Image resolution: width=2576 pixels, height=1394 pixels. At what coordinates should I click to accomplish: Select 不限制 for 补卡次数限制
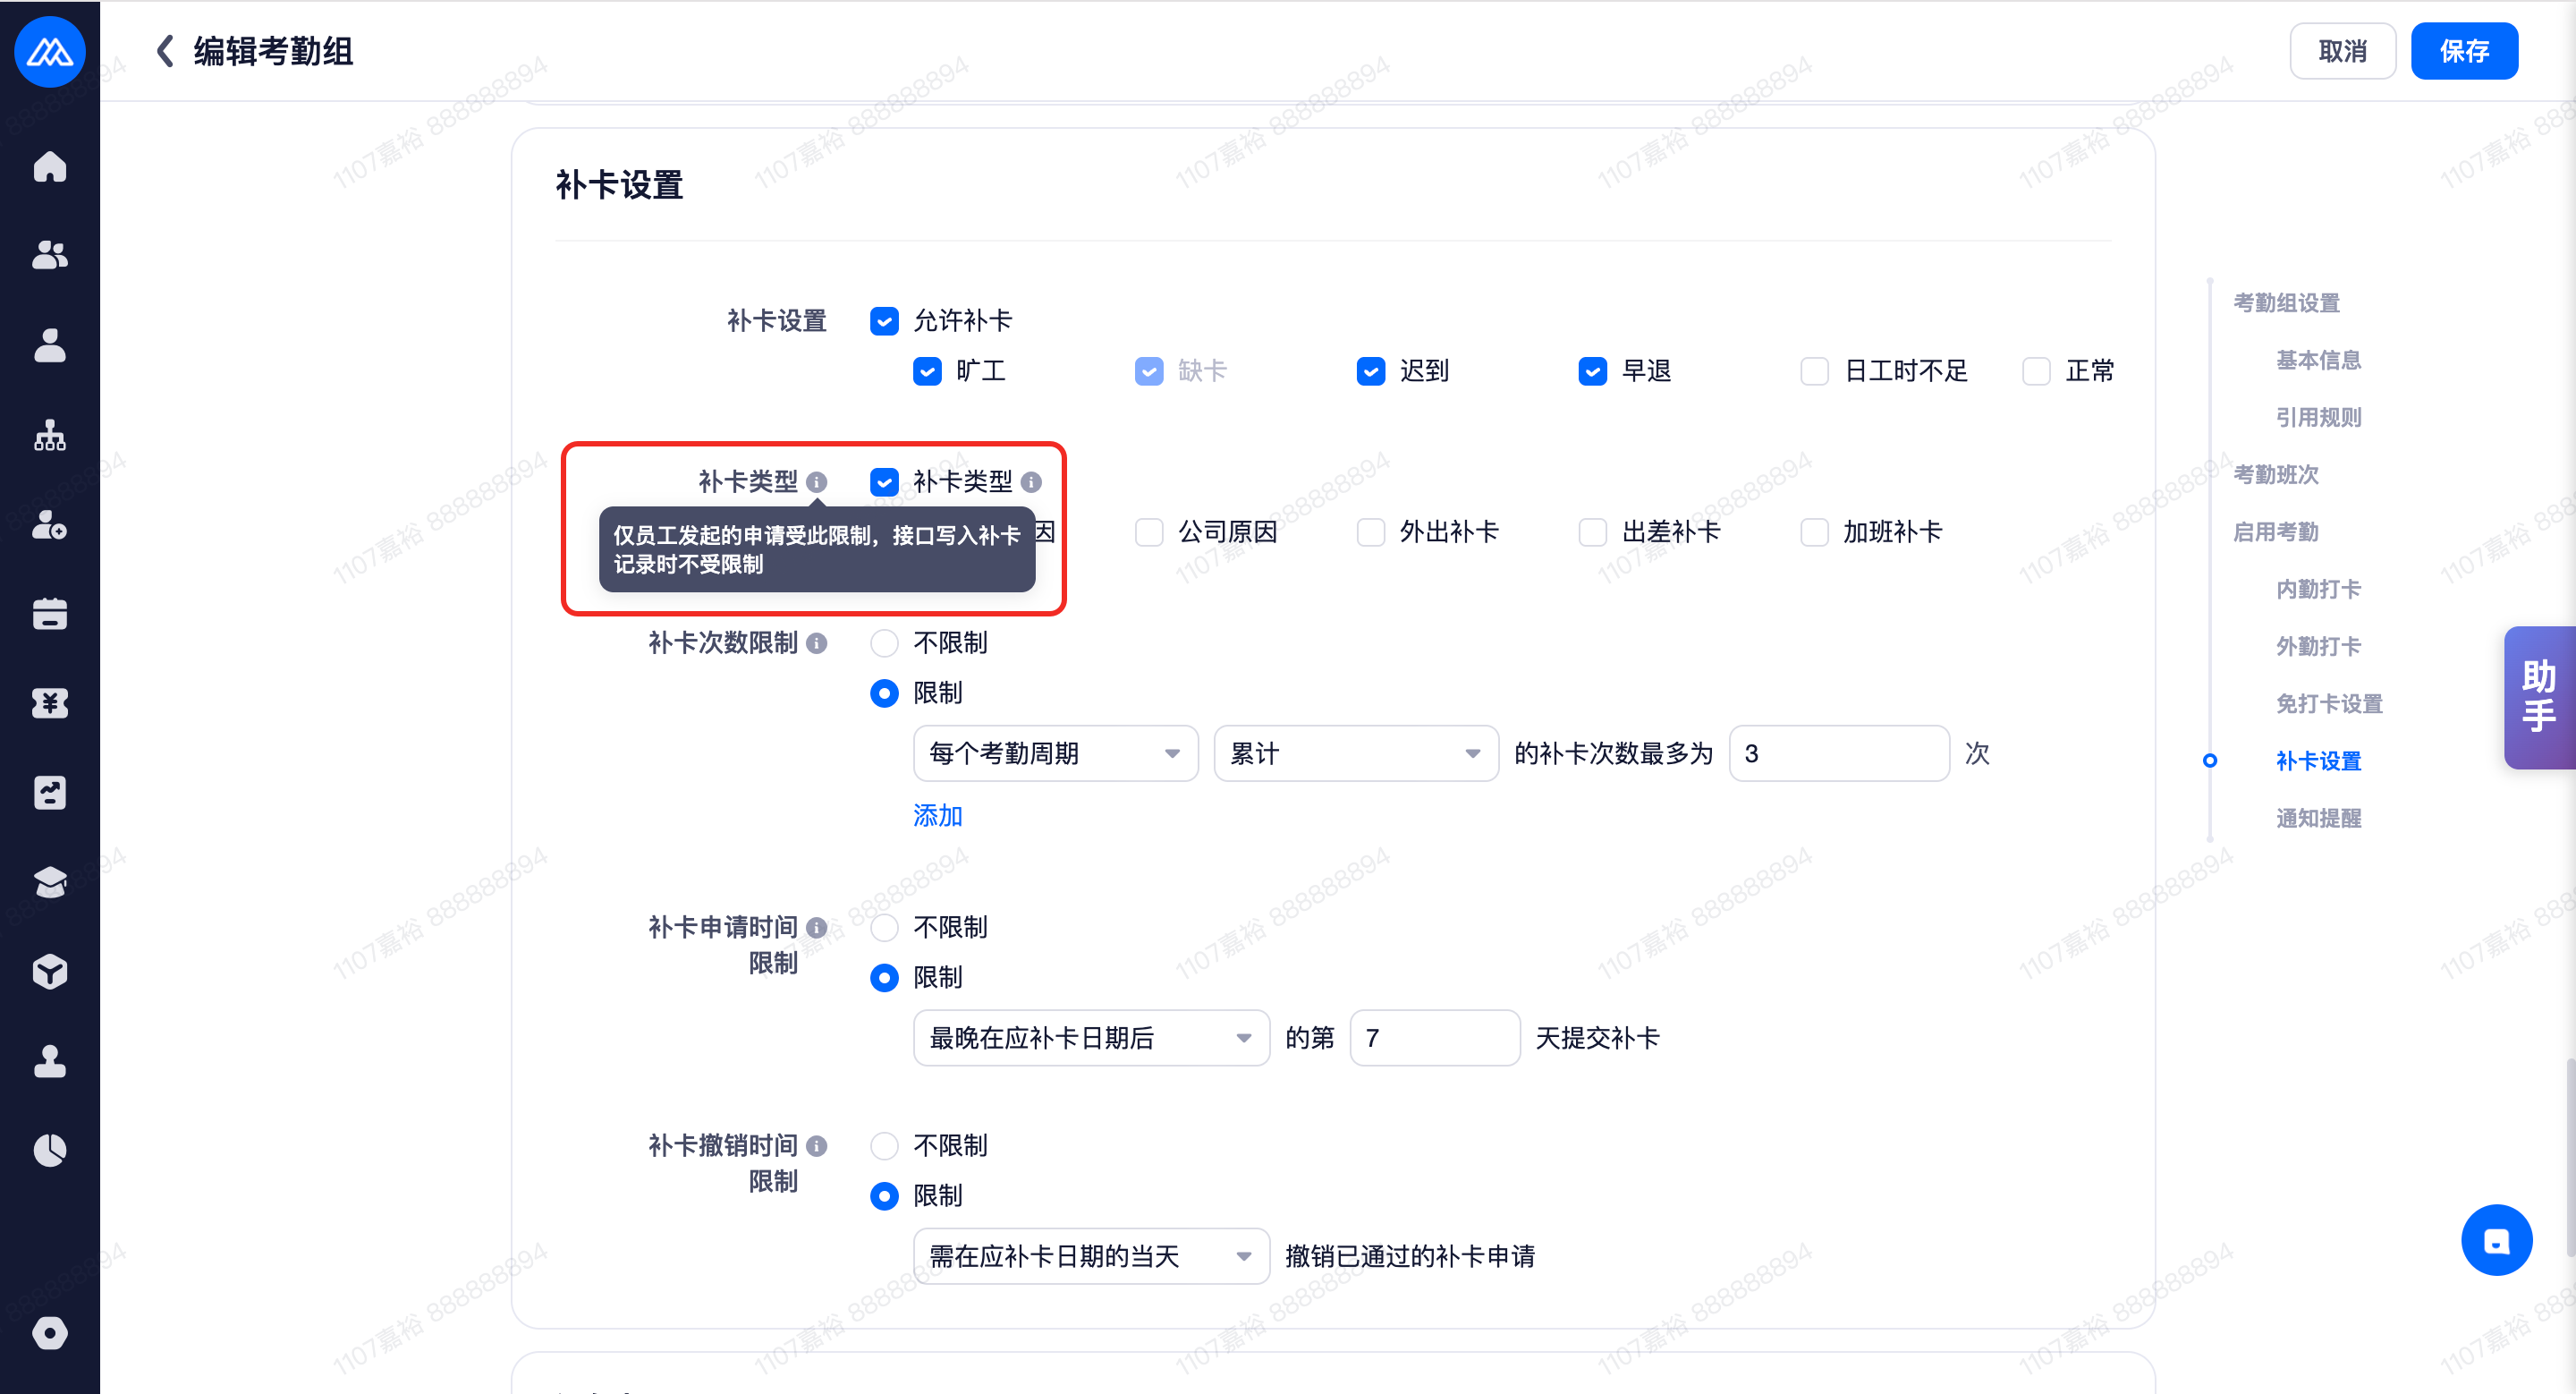884,643
